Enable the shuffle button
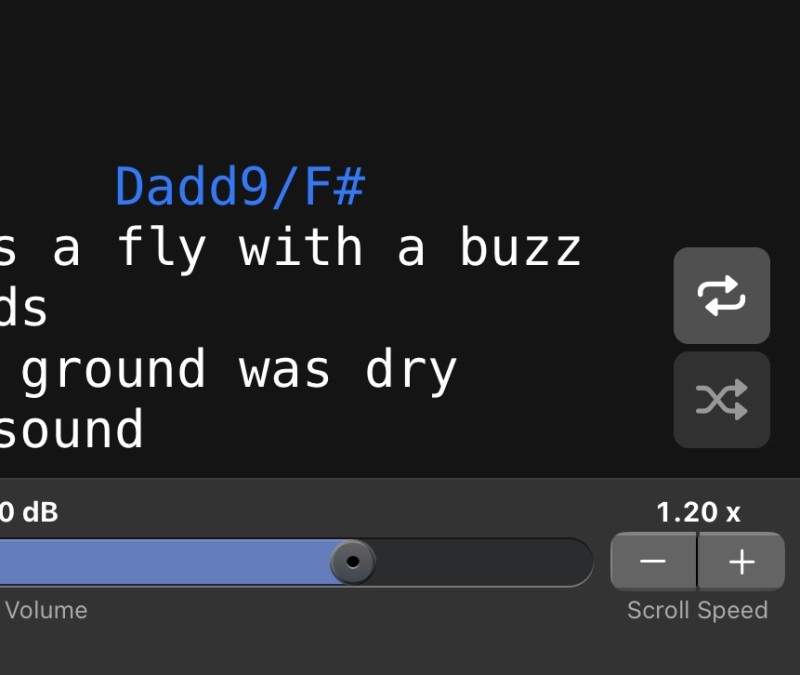Viewport: 800px width, 675px height. tap(721, 399)
